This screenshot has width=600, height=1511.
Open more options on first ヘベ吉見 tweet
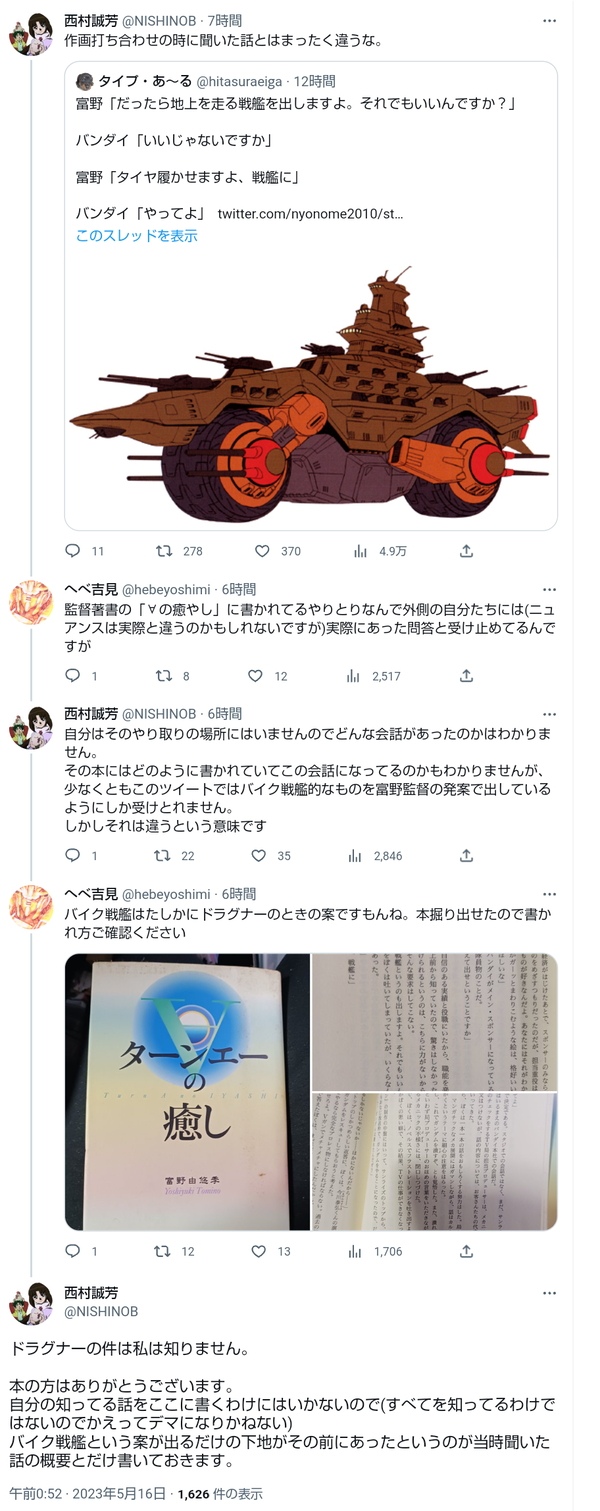(549, 590)
